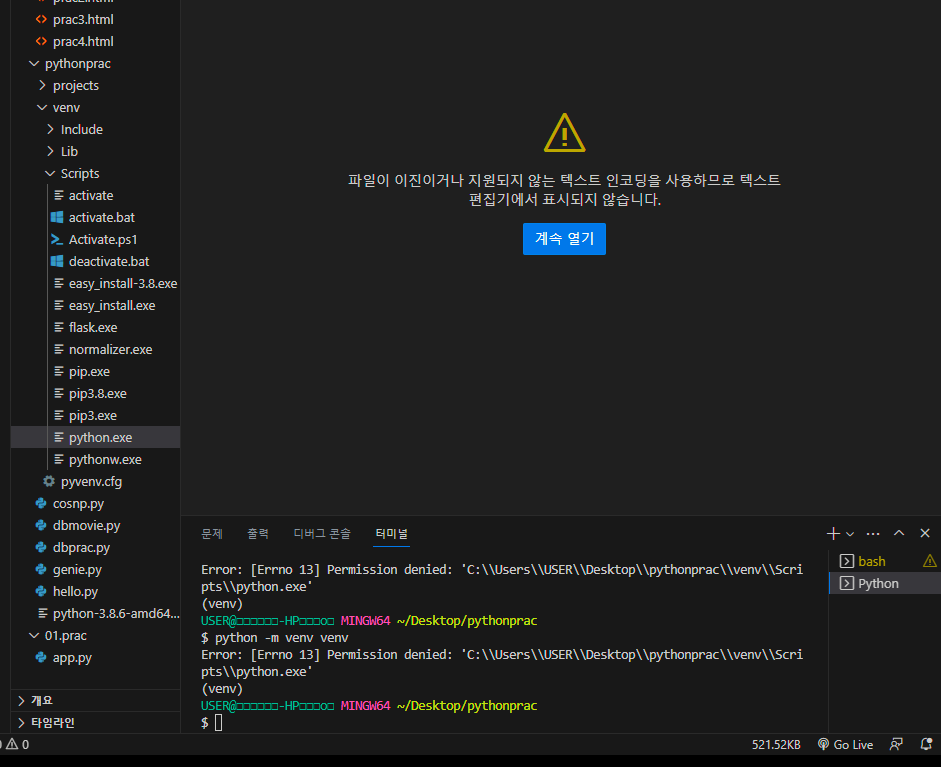Switch to the bash terminal

coord(871,561)
